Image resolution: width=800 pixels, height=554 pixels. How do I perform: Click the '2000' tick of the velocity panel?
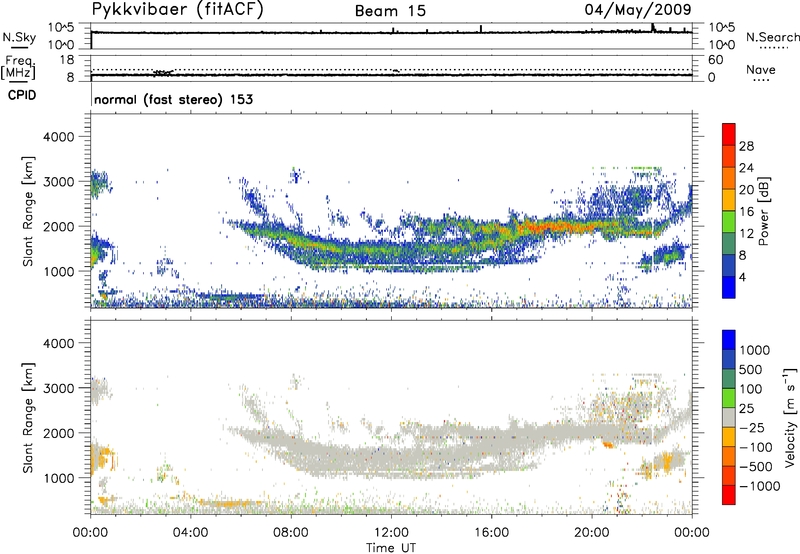pos(59,433)
